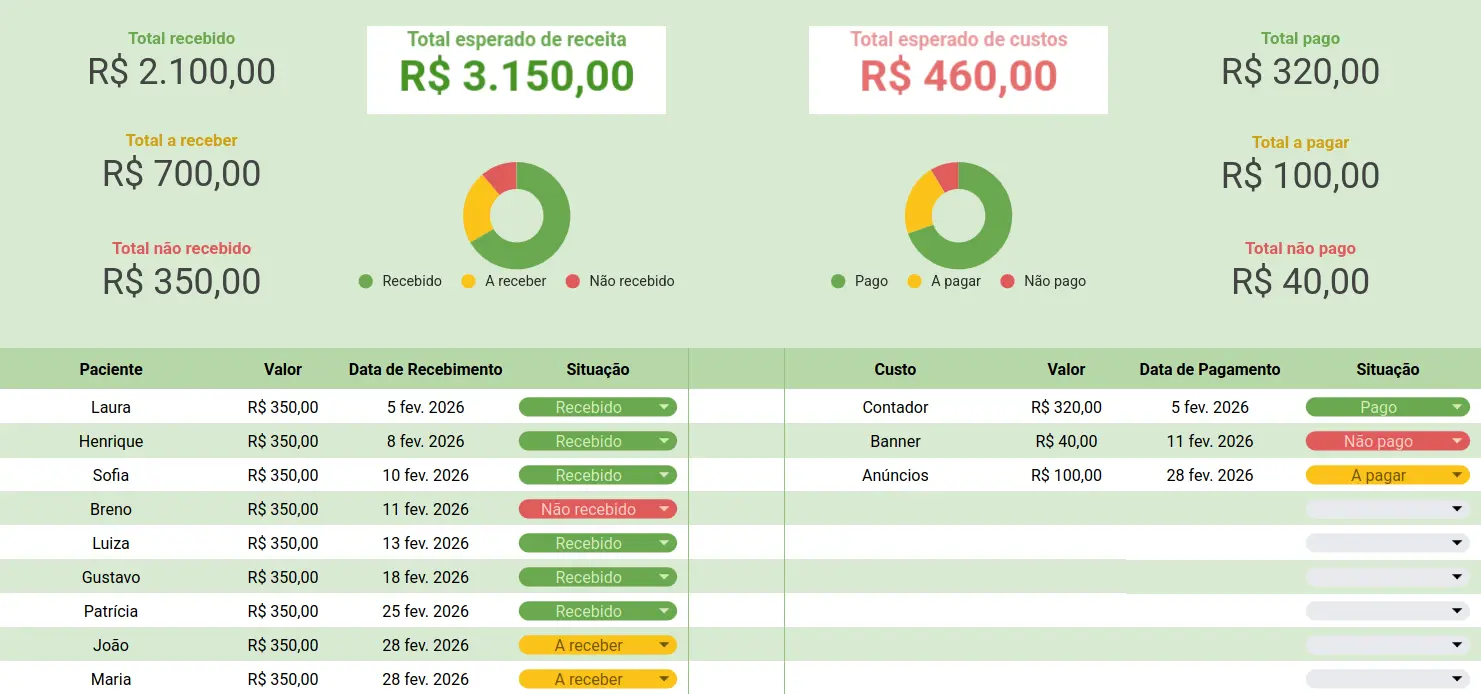The width and height of the screenshot is (1481, 694).
Task: Select the revenue donut chart
Action: tap(517, 215)
